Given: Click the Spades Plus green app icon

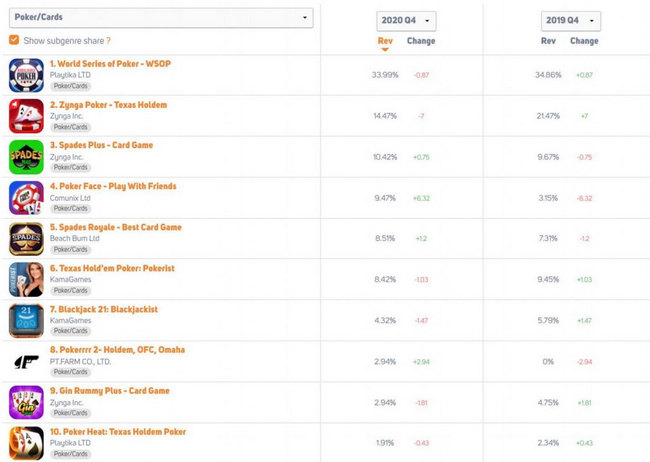Looking at the screenshot, I should 26,157.
